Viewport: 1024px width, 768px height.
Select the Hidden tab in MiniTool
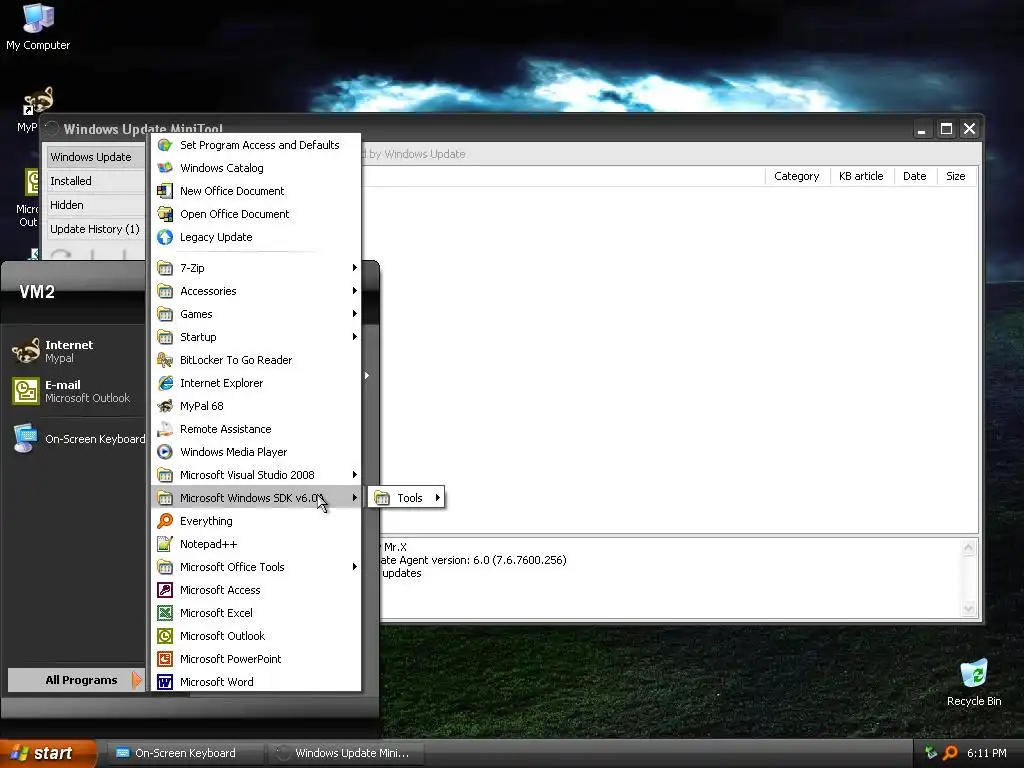95,205
